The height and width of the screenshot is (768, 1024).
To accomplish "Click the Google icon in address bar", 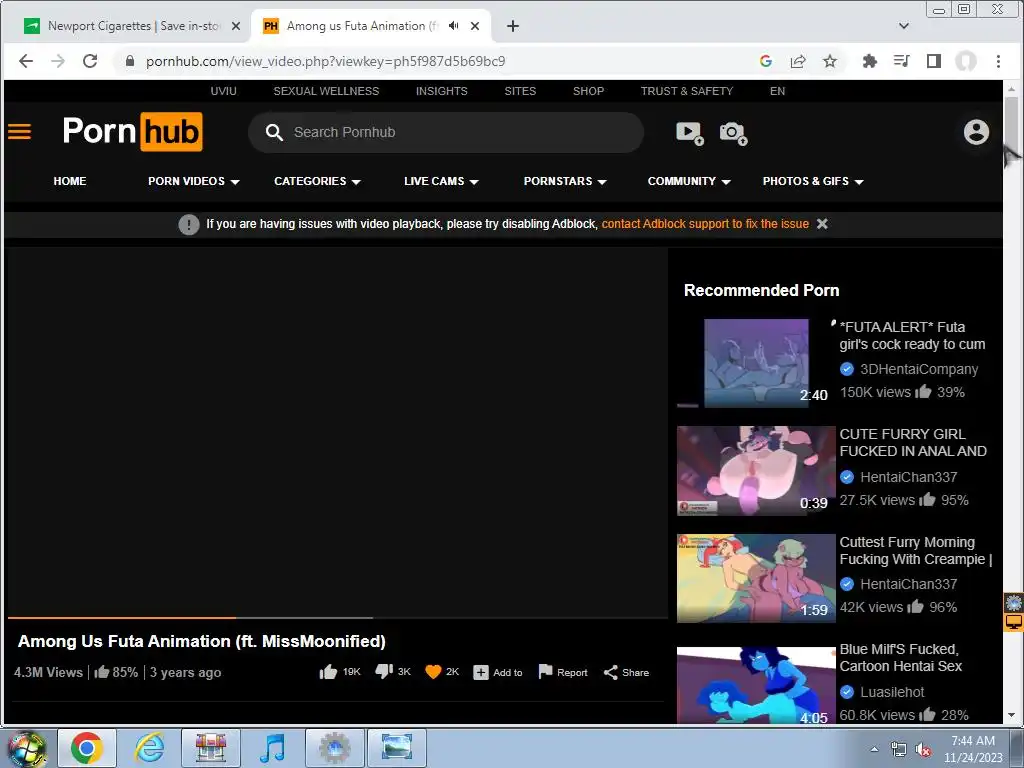I will tap(766, 61).
